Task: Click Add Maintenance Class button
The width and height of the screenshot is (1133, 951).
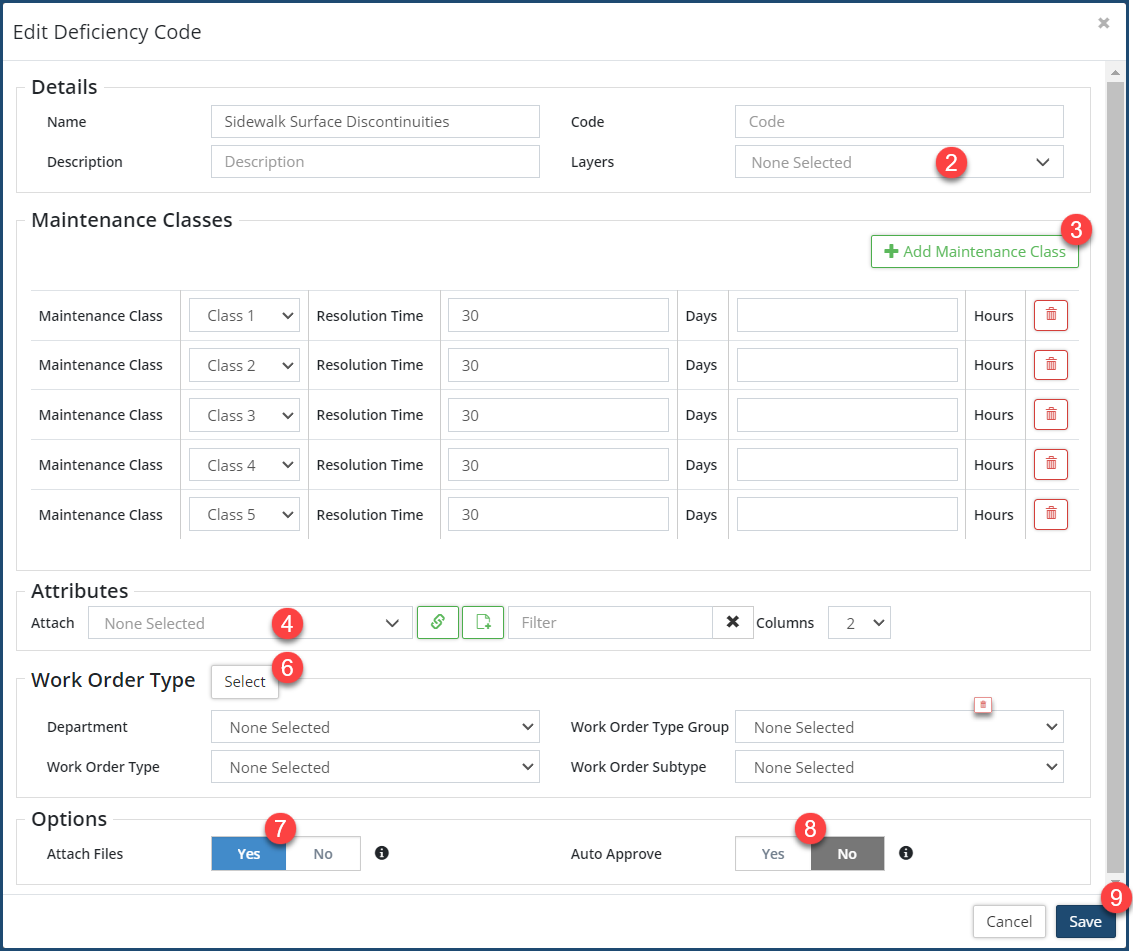Action: click(974, 252)
